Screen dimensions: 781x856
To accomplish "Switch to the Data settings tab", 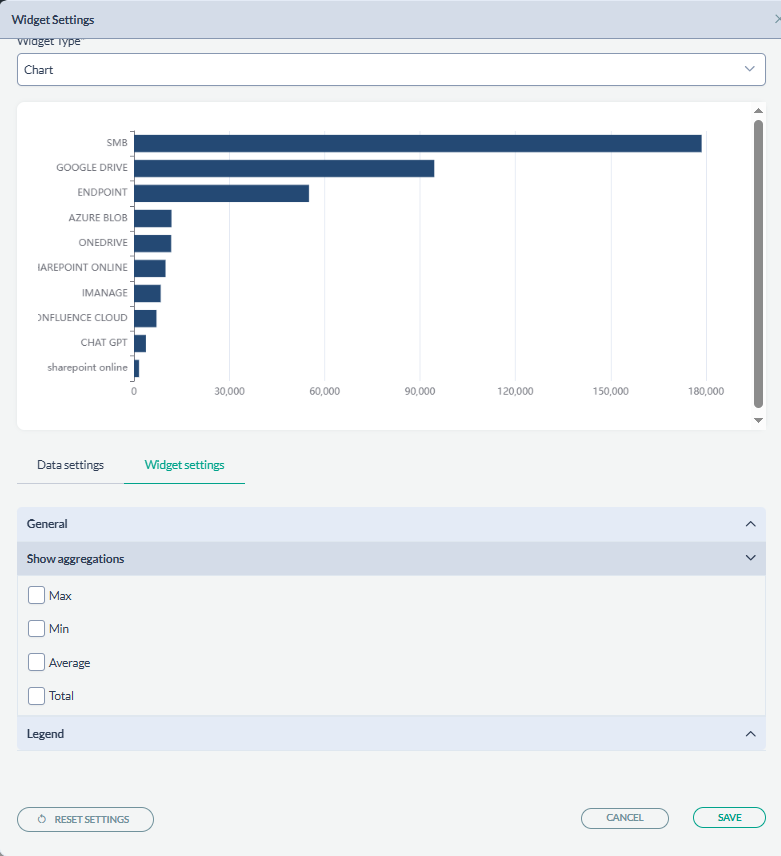I will [70, 465].
